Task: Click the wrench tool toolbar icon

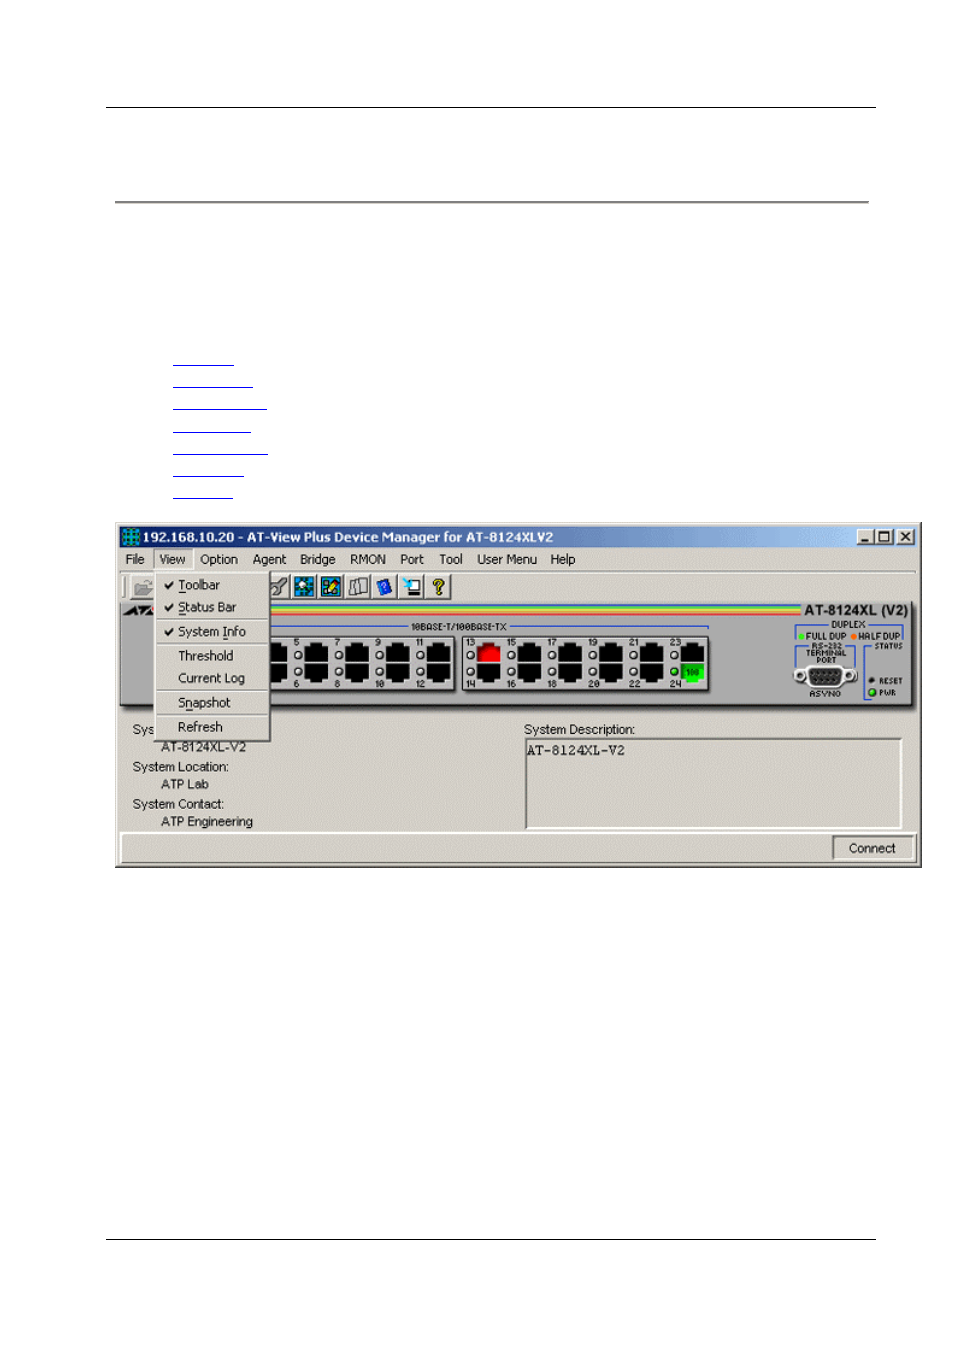Action: coord(278,587)
